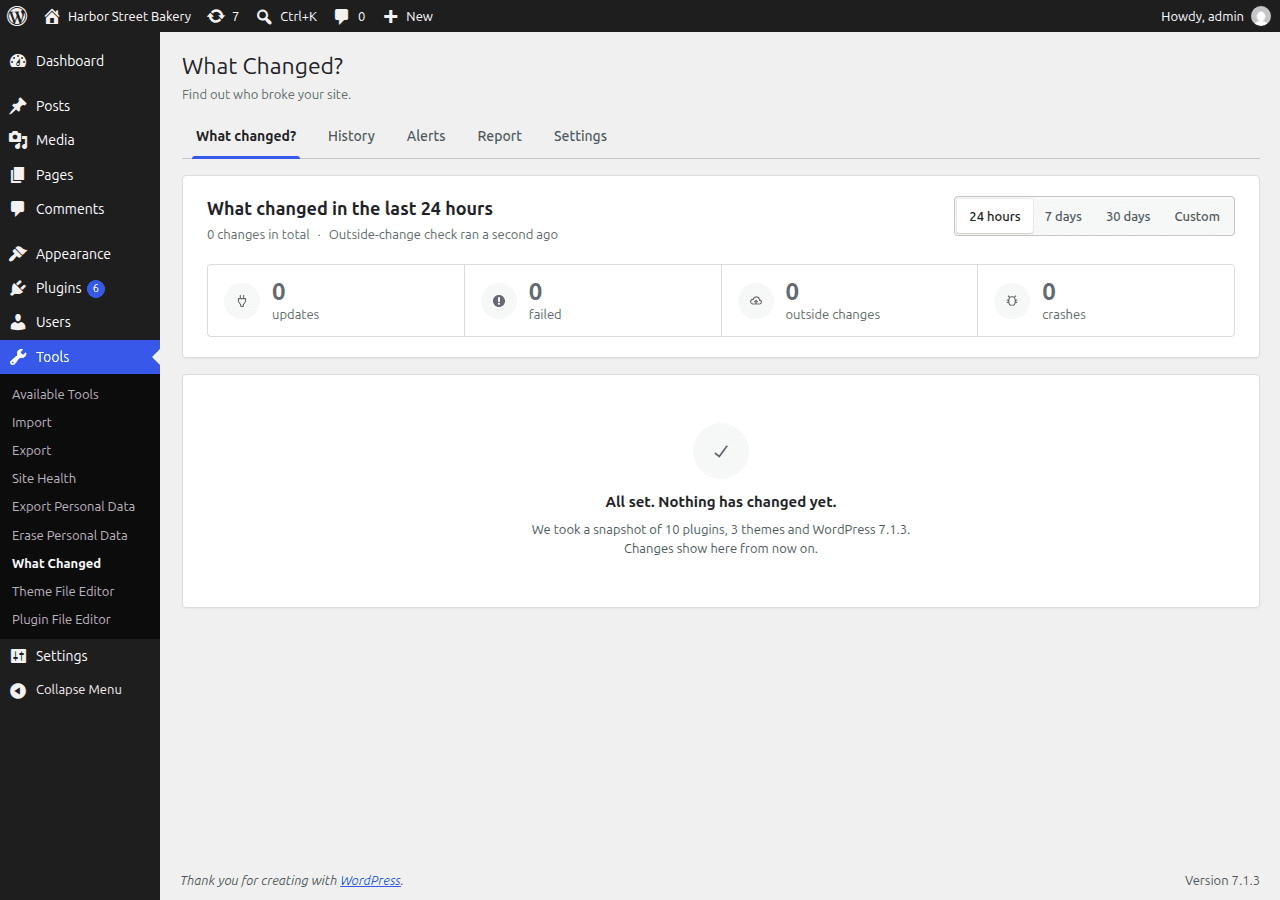
Task: Open Erase Personal Data
Action: (x=70, y=535)
